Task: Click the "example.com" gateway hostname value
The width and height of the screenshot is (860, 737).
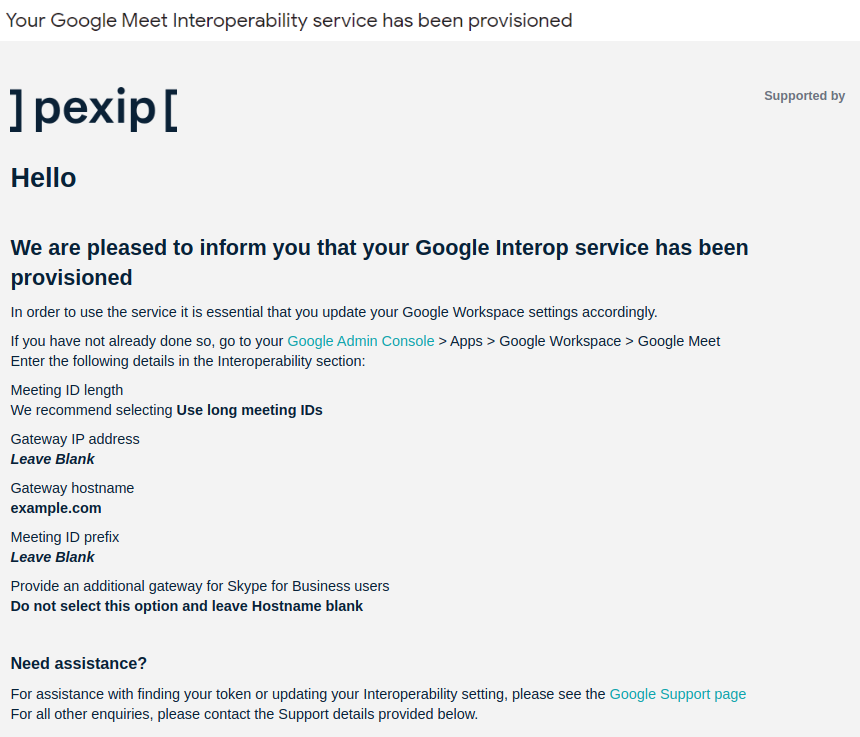Action: tap(56, 508)
